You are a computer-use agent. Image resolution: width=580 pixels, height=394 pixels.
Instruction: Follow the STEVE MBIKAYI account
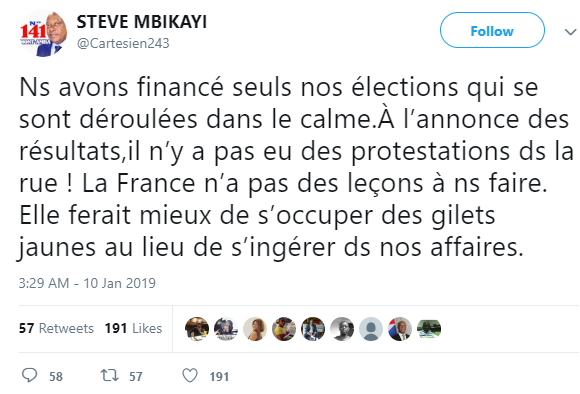[x=492, y=30]
